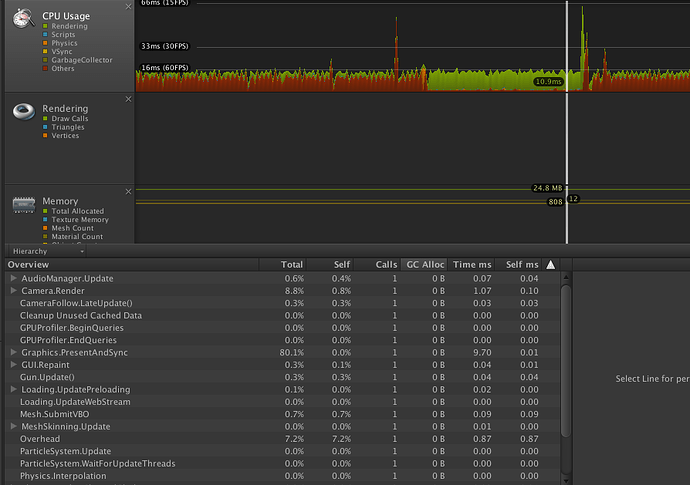The width and height of the screenshot is (690, 485).
Task: Click the scrollbar down arrow
Action: tap(566, 481)
